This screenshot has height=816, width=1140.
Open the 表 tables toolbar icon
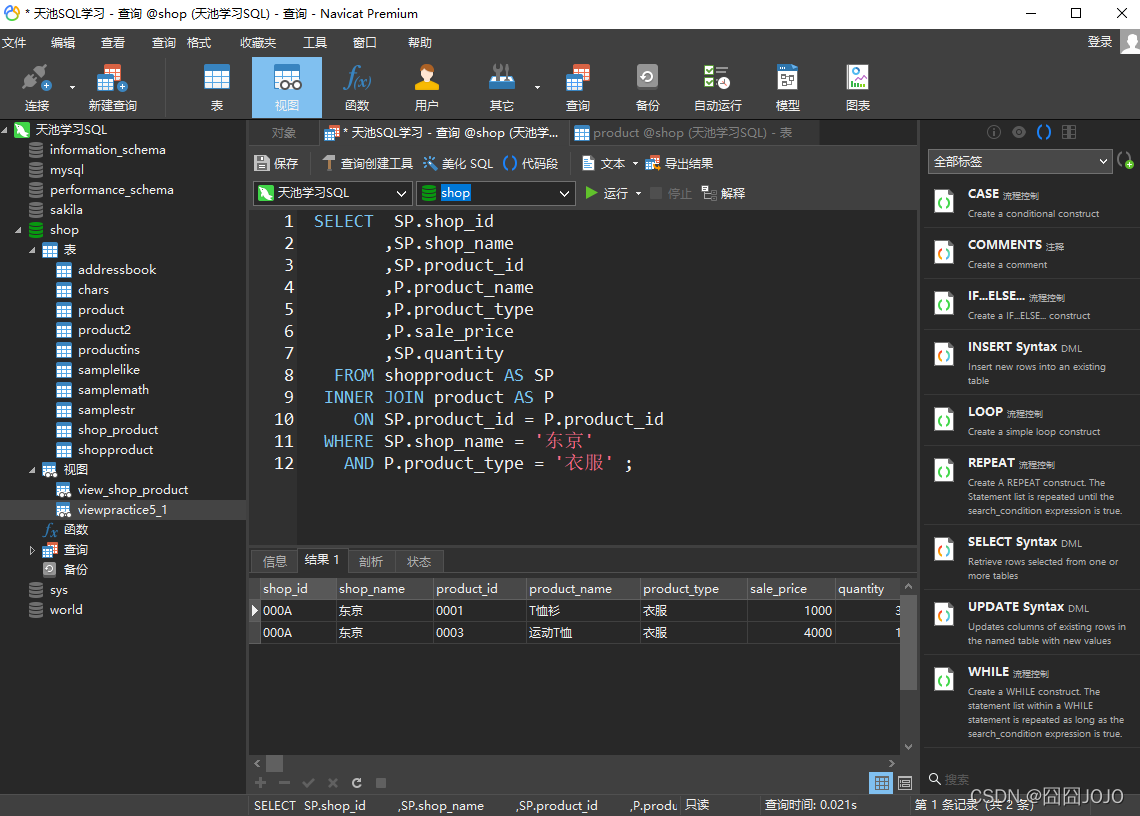pyautogui.click(x=217, y=87)
